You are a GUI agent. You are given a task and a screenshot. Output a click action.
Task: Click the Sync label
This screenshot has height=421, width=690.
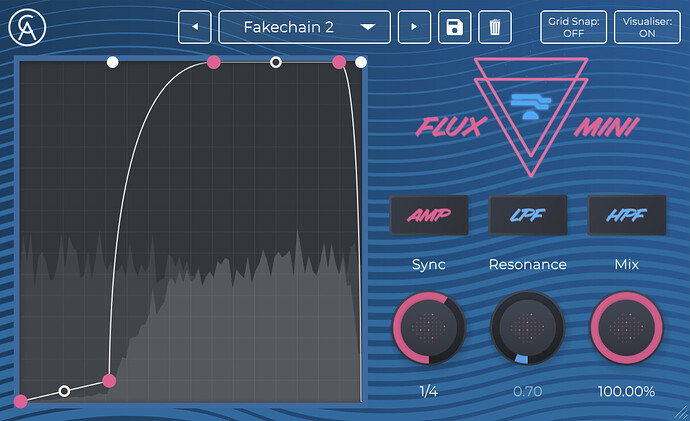pyautogui.click(x=429, y=264)
